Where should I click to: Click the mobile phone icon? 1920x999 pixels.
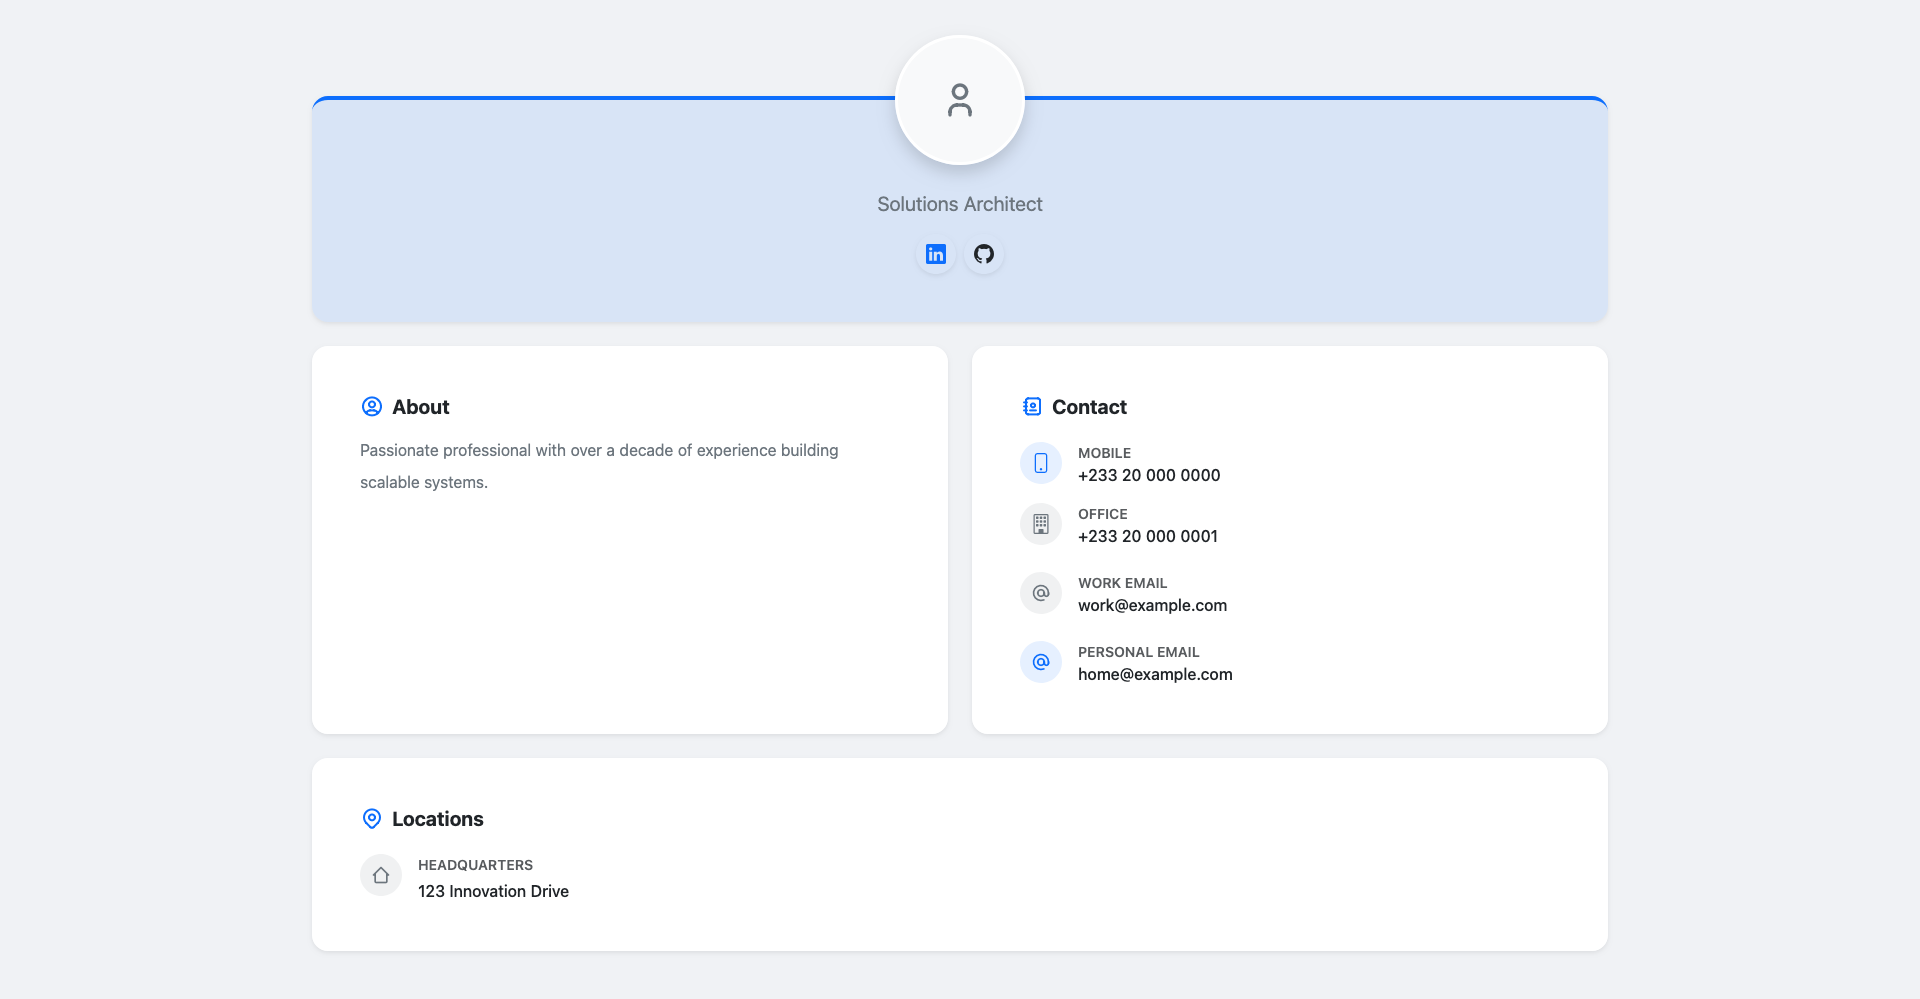pyautogui.click(x=1041, y=464)
